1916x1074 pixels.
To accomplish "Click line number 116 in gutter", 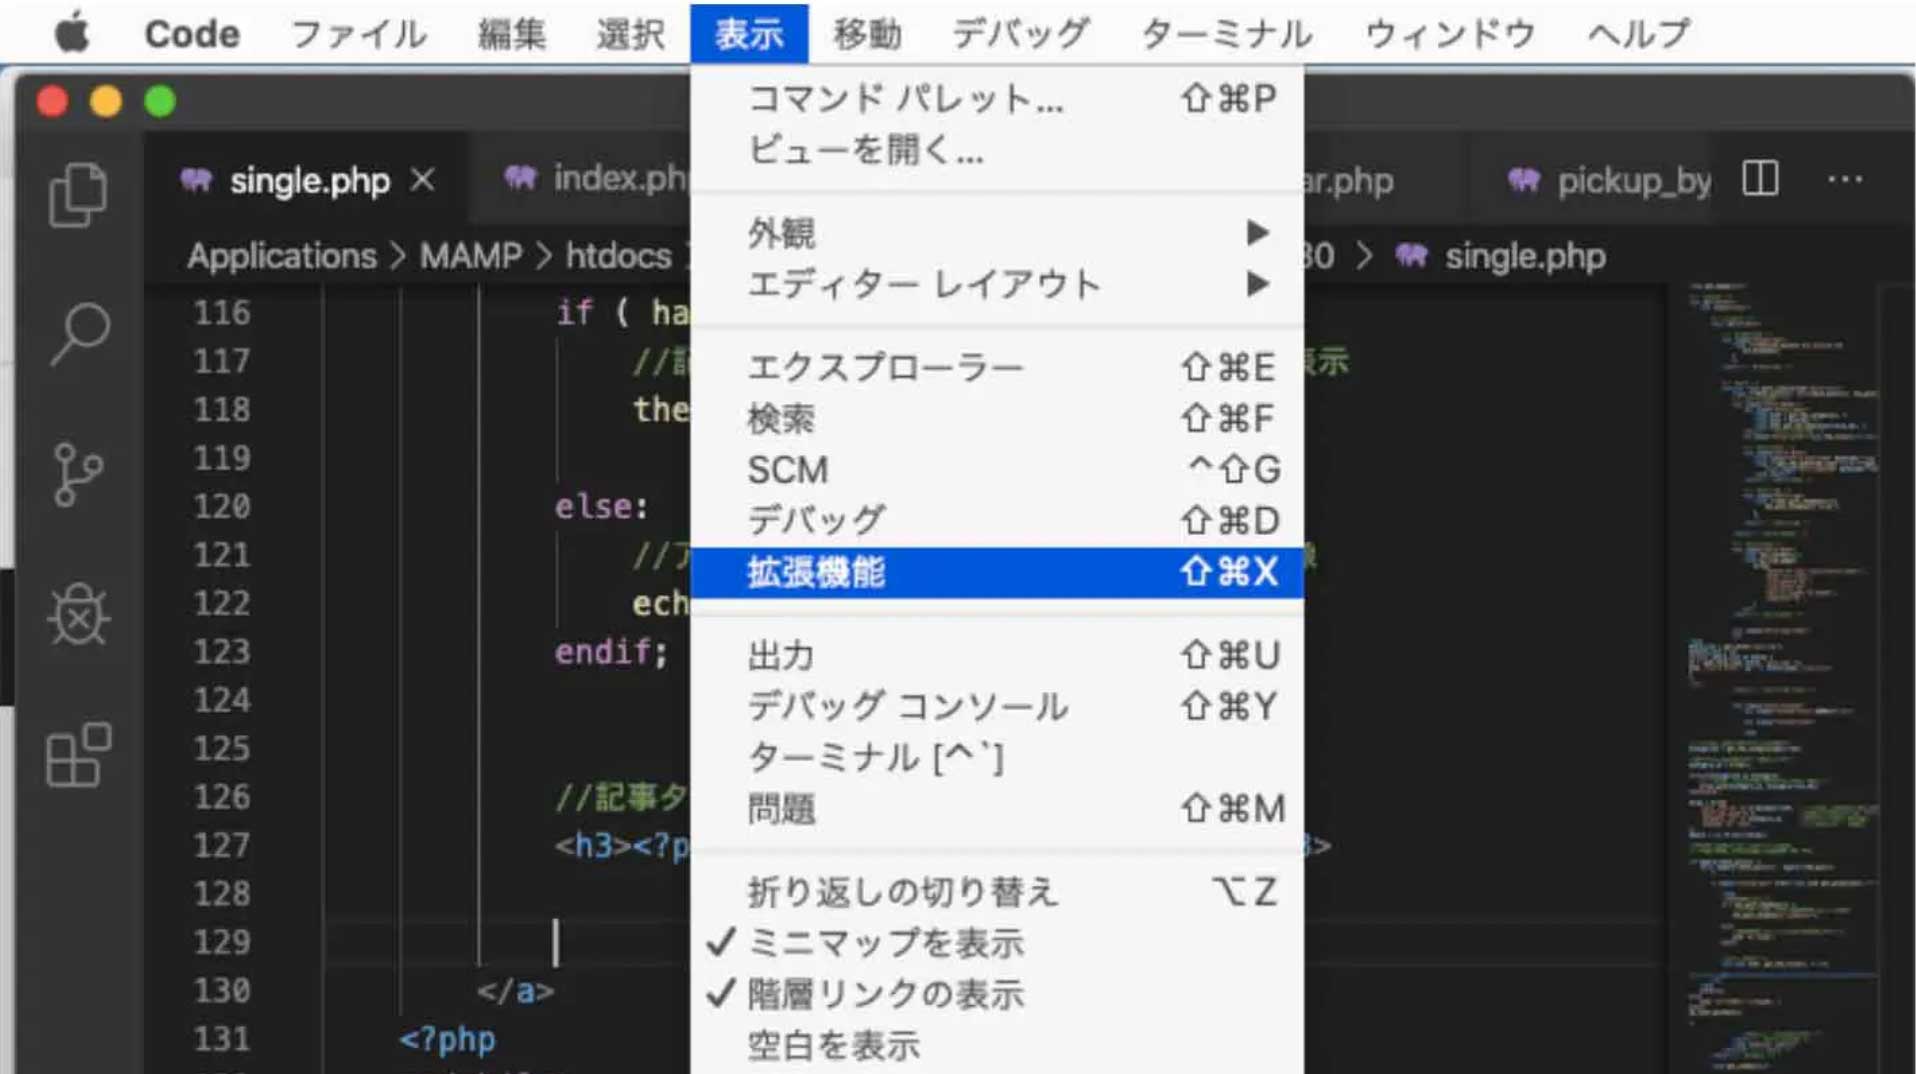I will pos(221,313).
